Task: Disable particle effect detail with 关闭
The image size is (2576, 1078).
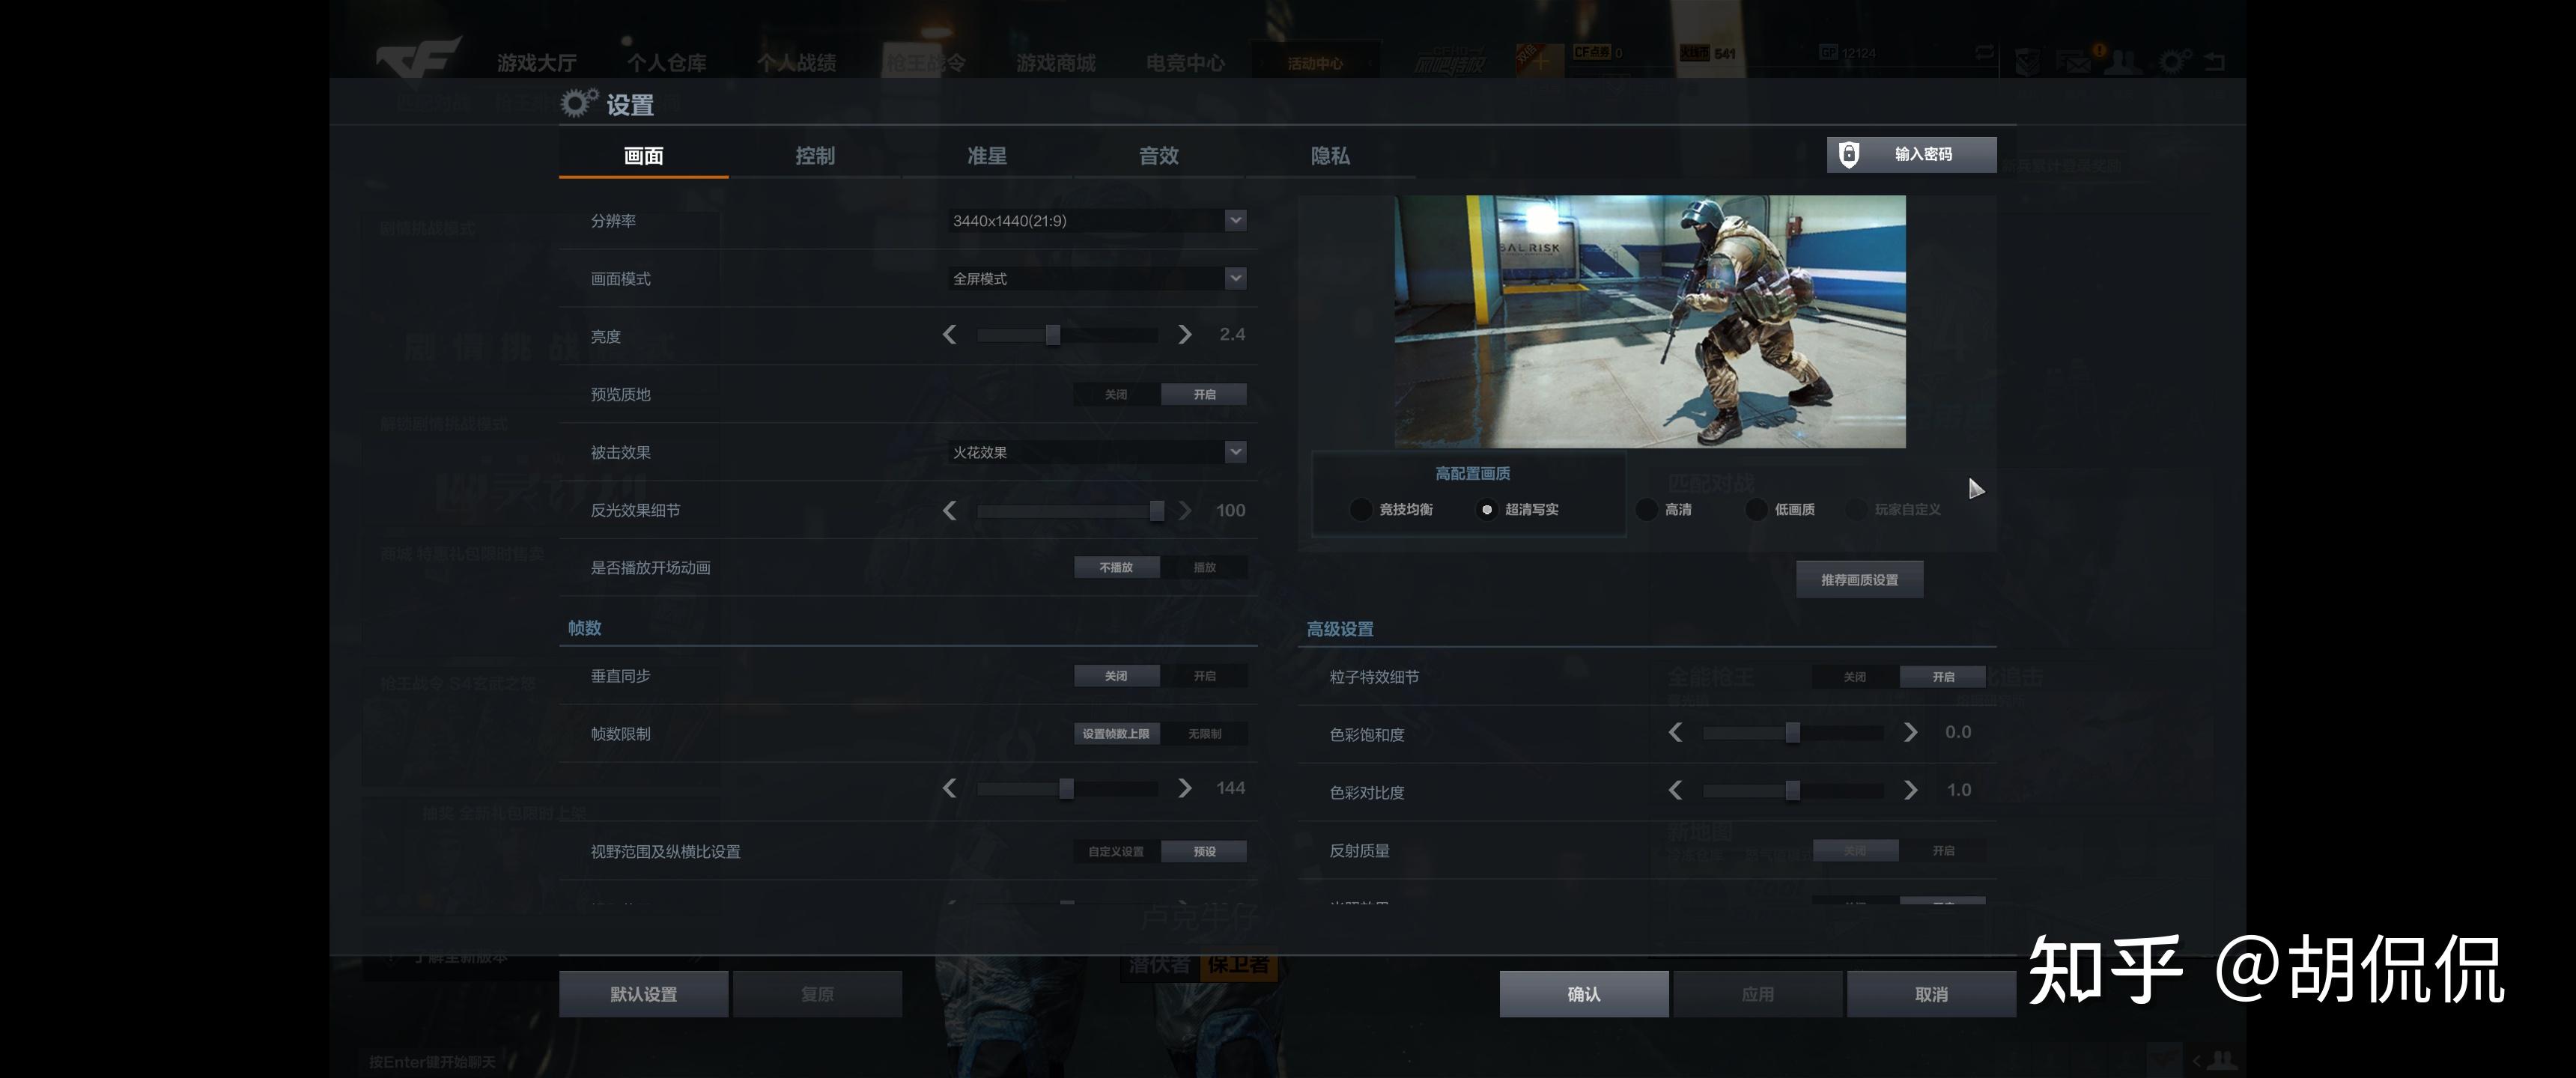Action: pyautogui.click(x=1854, y=677)
